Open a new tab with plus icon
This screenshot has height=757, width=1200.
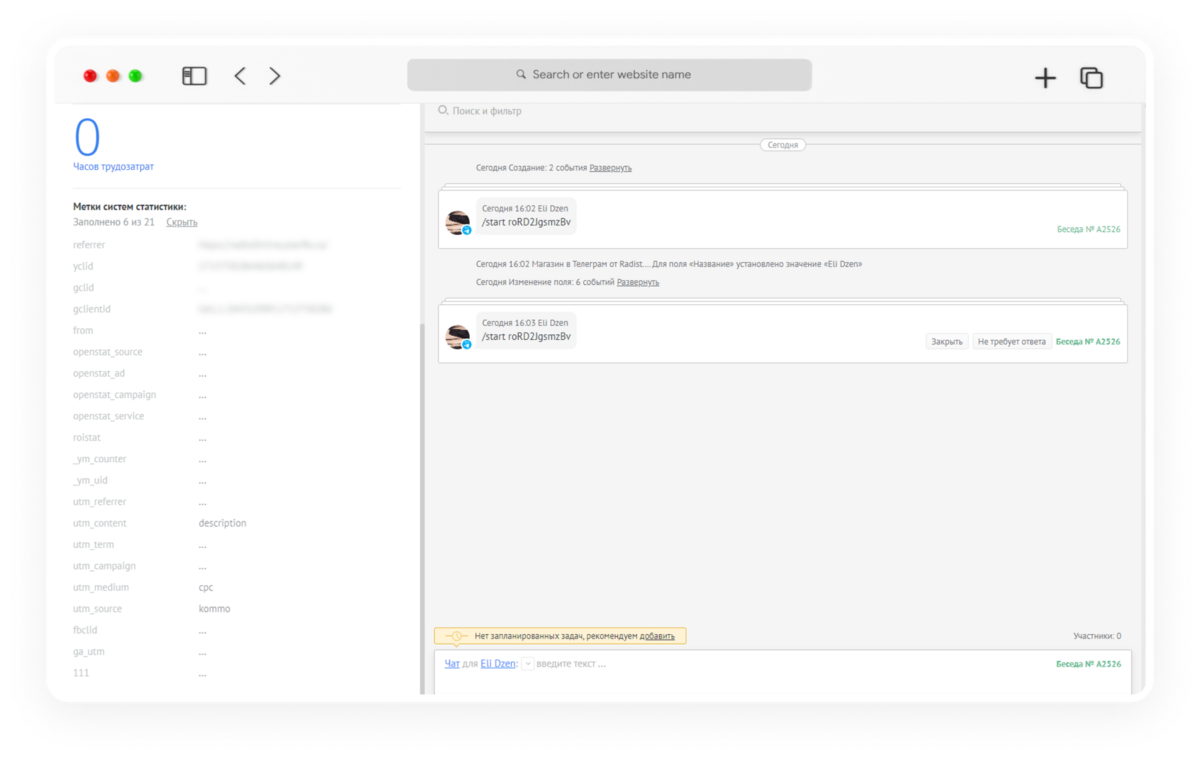(1045, 78)
